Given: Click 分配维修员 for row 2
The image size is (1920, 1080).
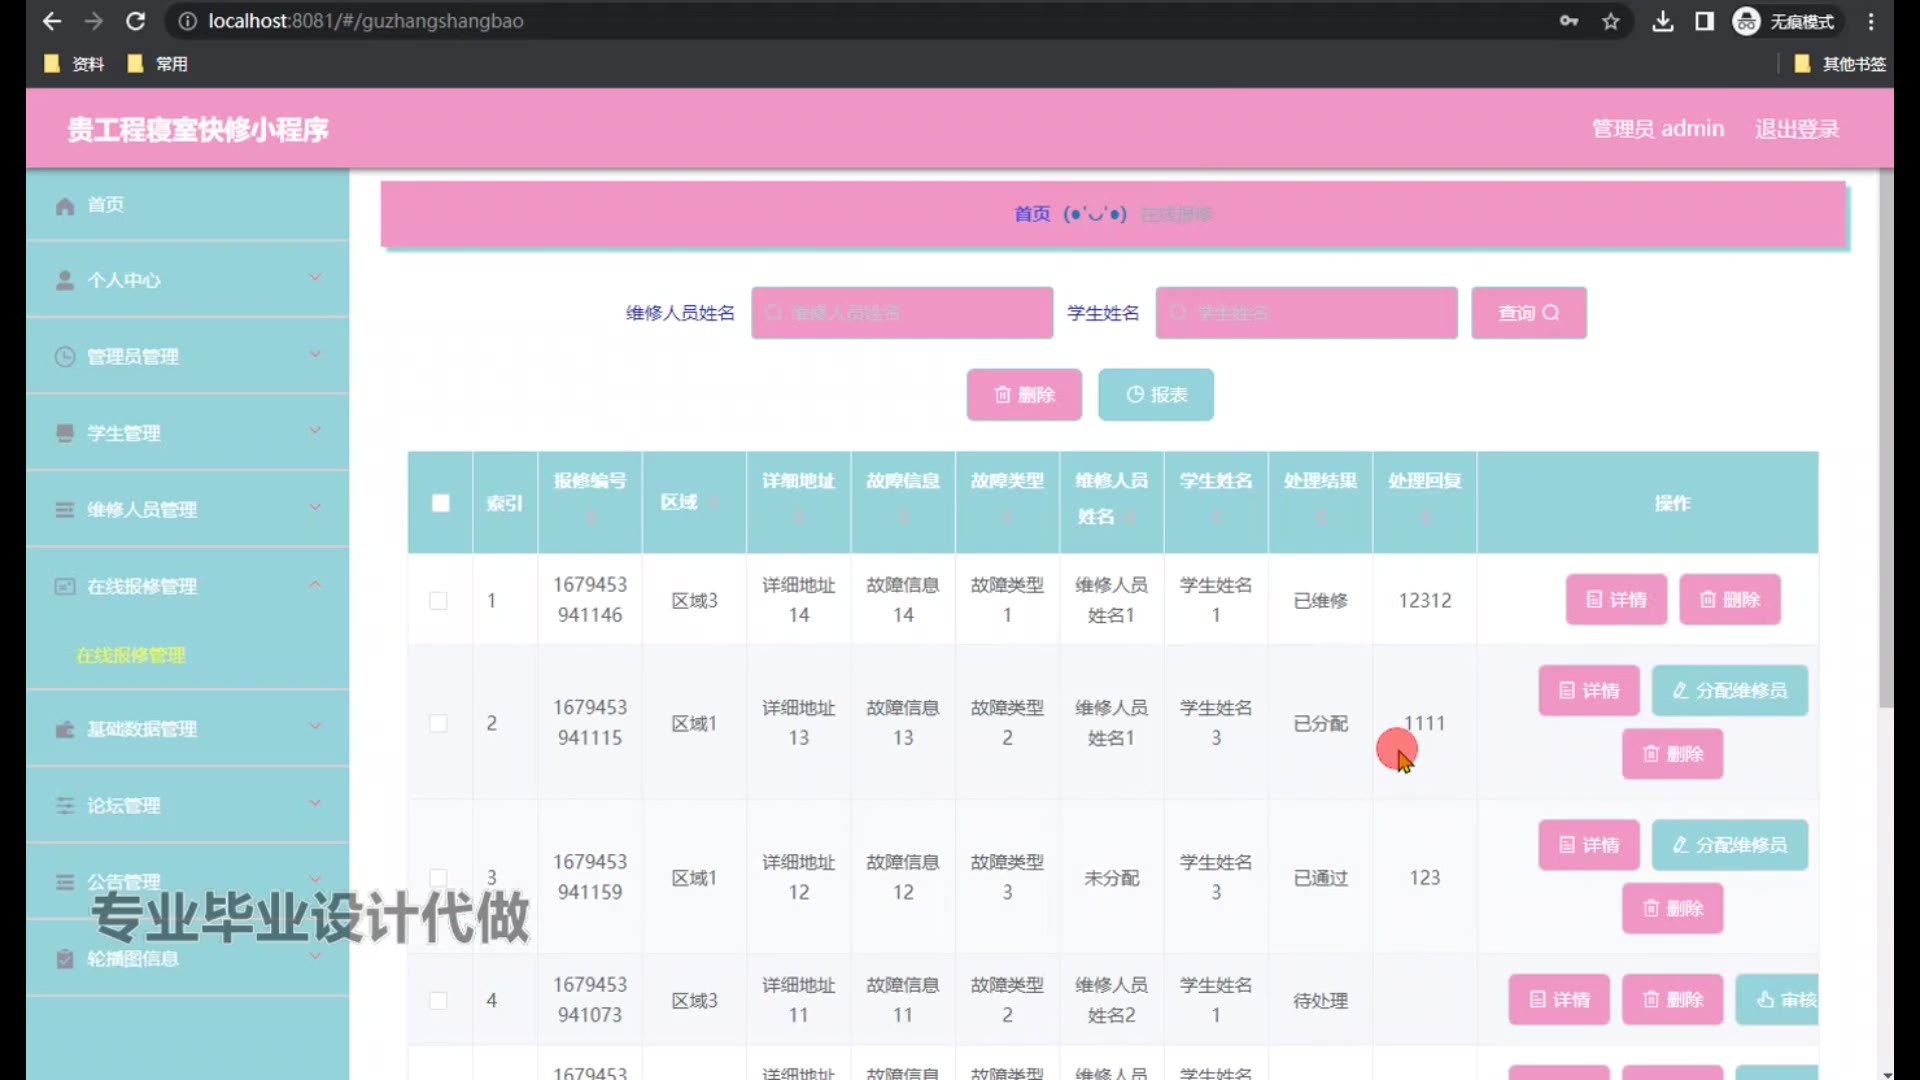Looking at the screenshot, I should coord(1730,691).
